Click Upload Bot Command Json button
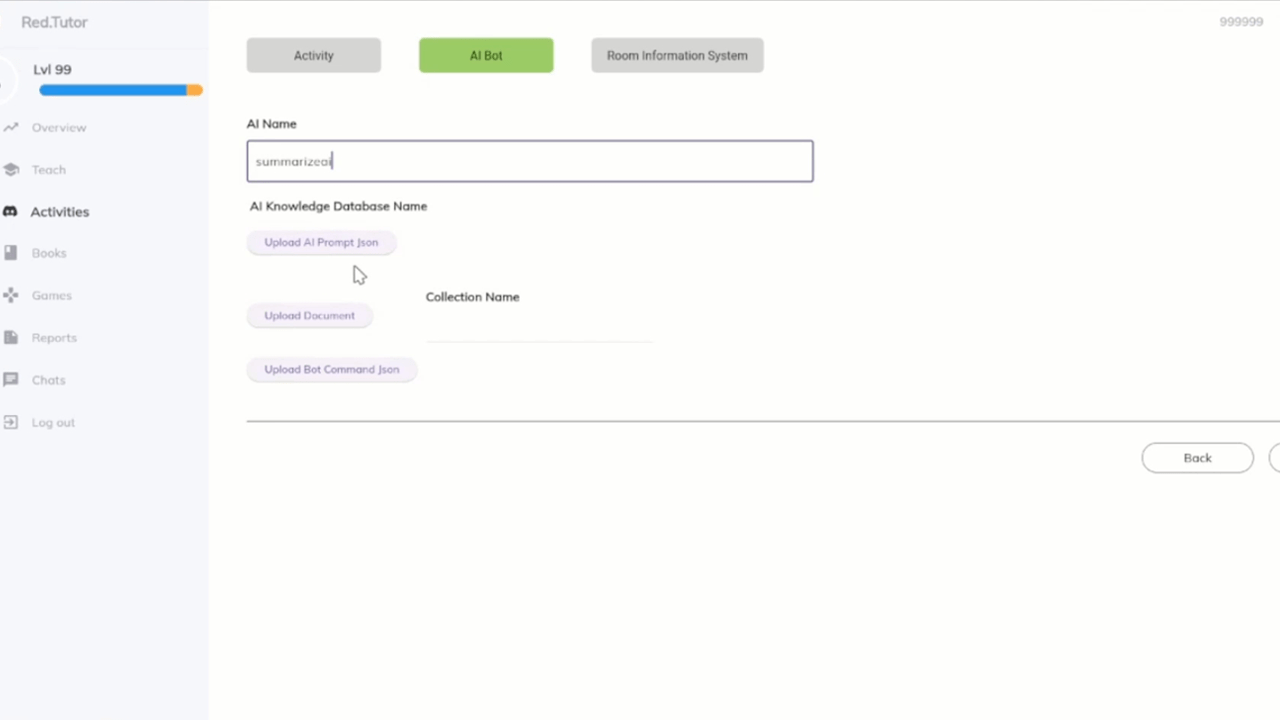The width and height of the screenshot is (1280, 720). [x=331, y=370]
